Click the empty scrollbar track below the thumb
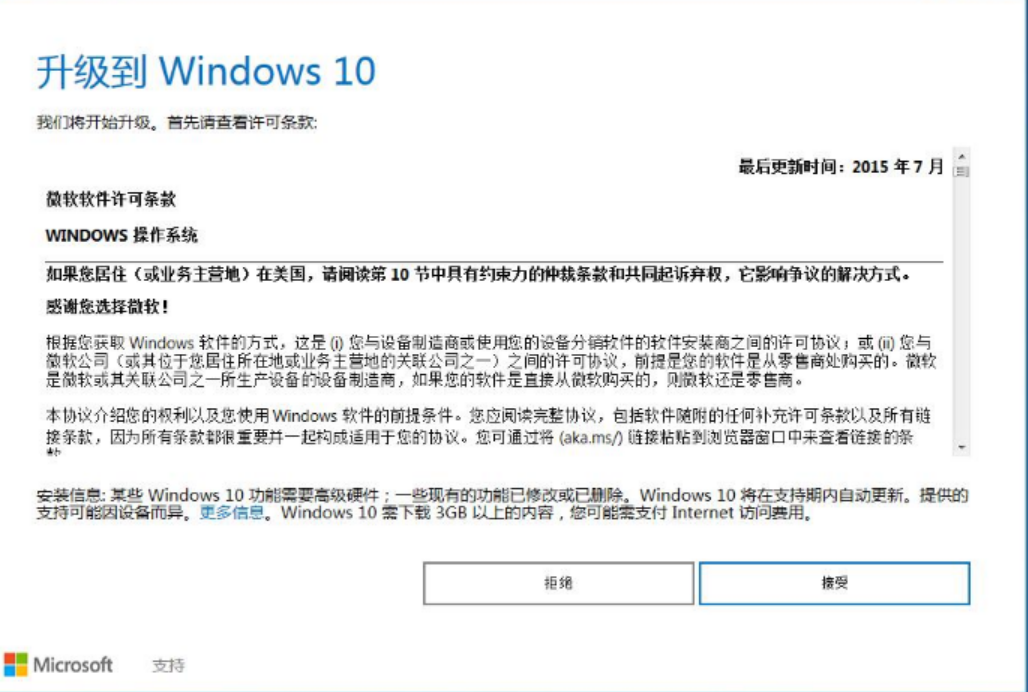This screenshot has height=692, width=1028. tap(961, 308)
